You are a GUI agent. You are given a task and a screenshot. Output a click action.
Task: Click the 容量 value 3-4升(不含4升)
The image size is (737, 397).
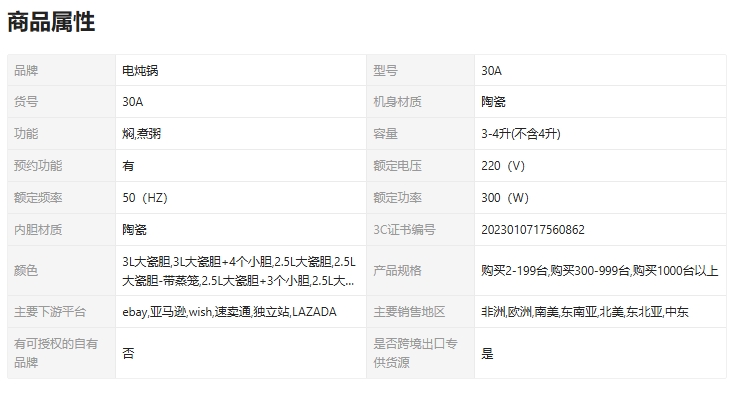[521, 133]
